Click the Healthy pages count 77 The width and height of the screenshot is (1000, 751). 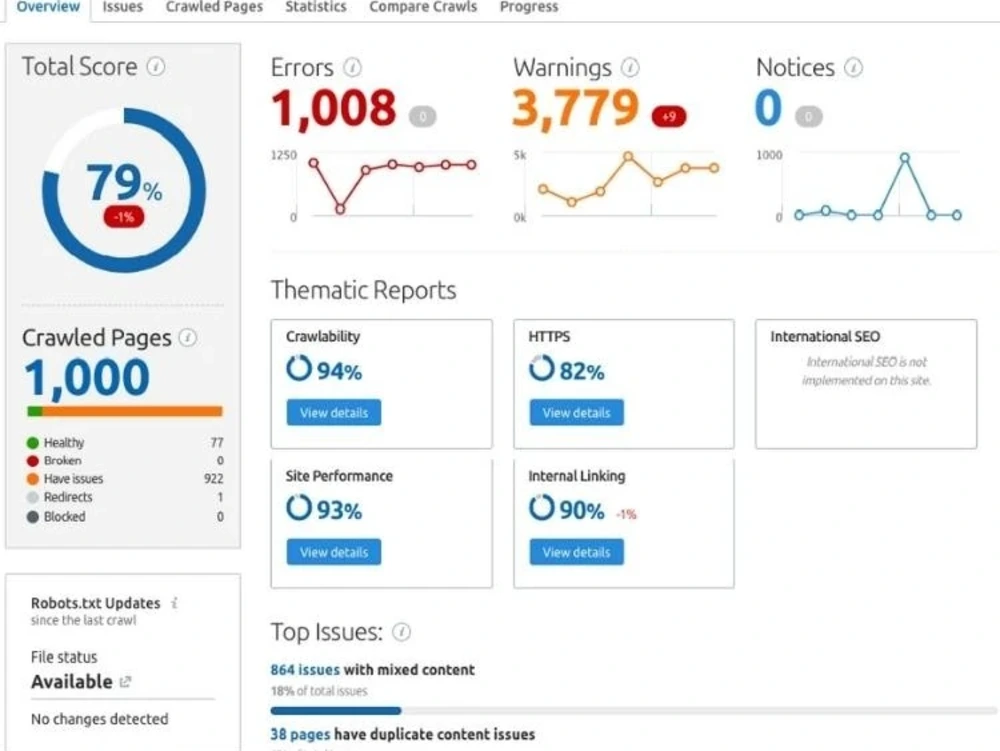[217, 442]
